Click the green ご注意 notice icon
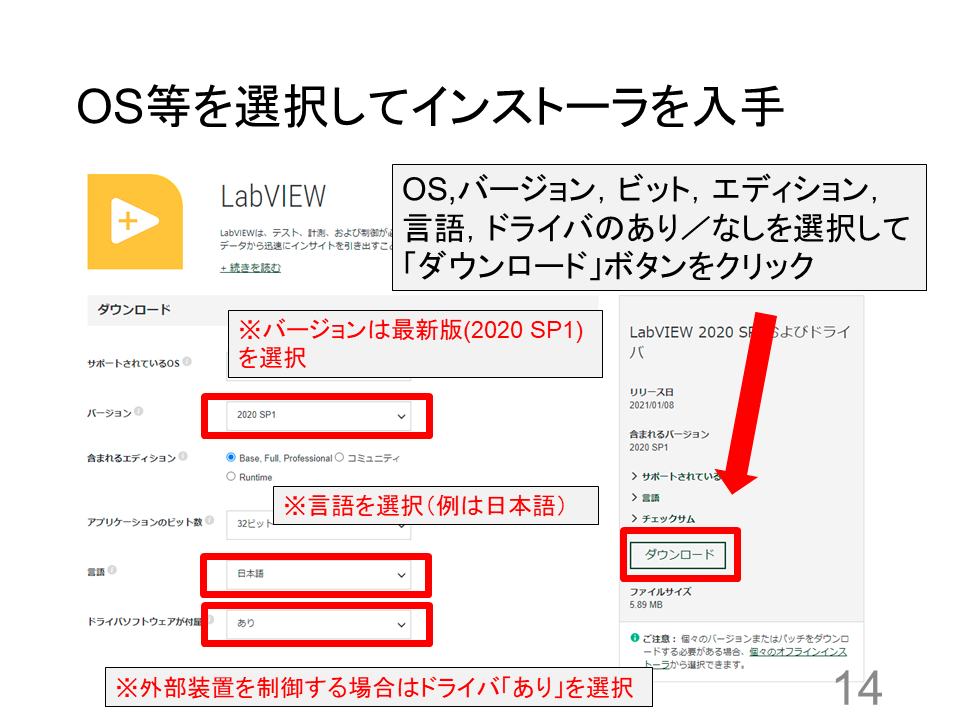This screenshot has height=720, width=960. point(635,638)
